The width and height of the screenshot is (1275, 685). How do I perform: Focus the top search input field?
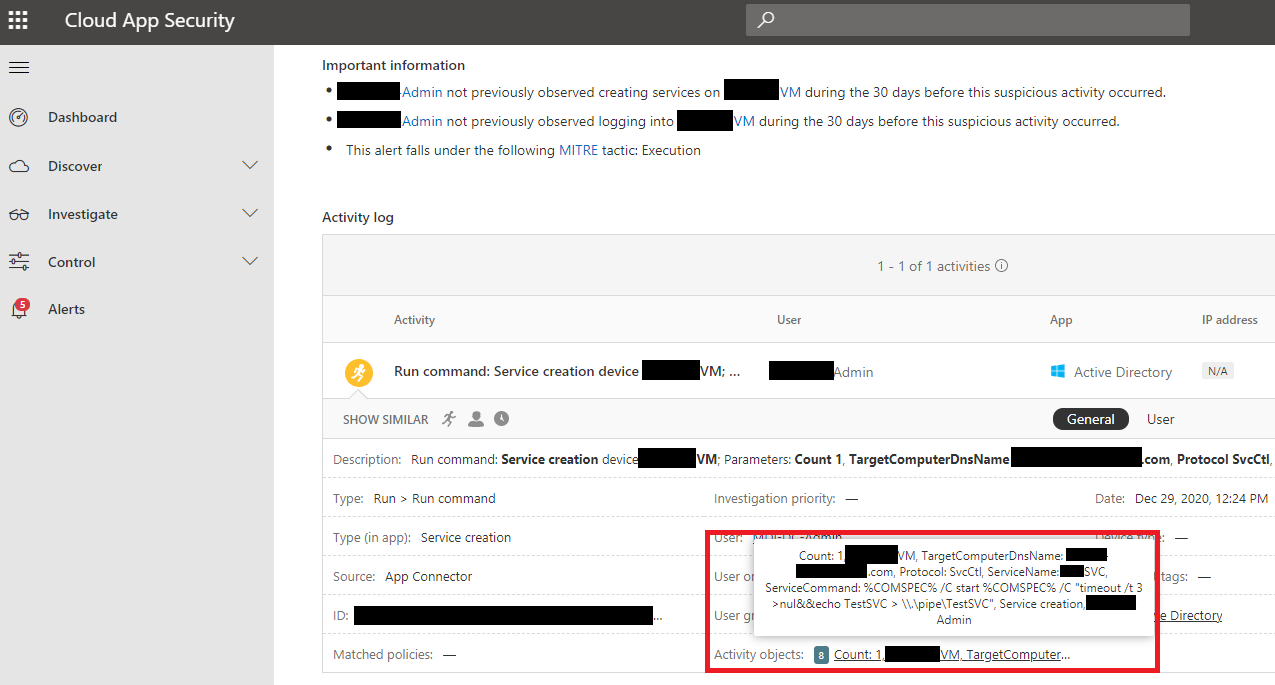click(x=968, y=20)
